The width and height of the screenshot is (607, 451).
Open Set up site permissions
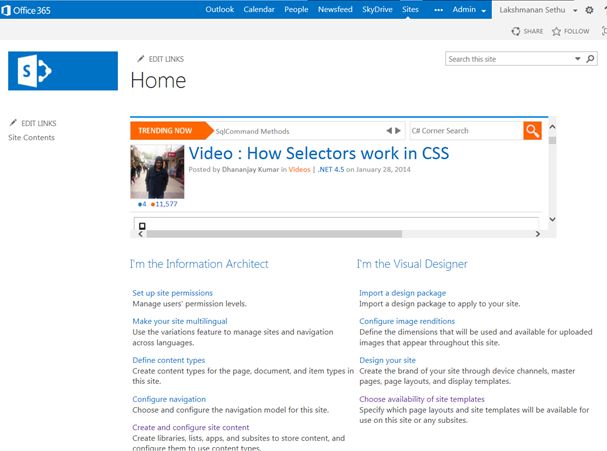click(173, 293)
